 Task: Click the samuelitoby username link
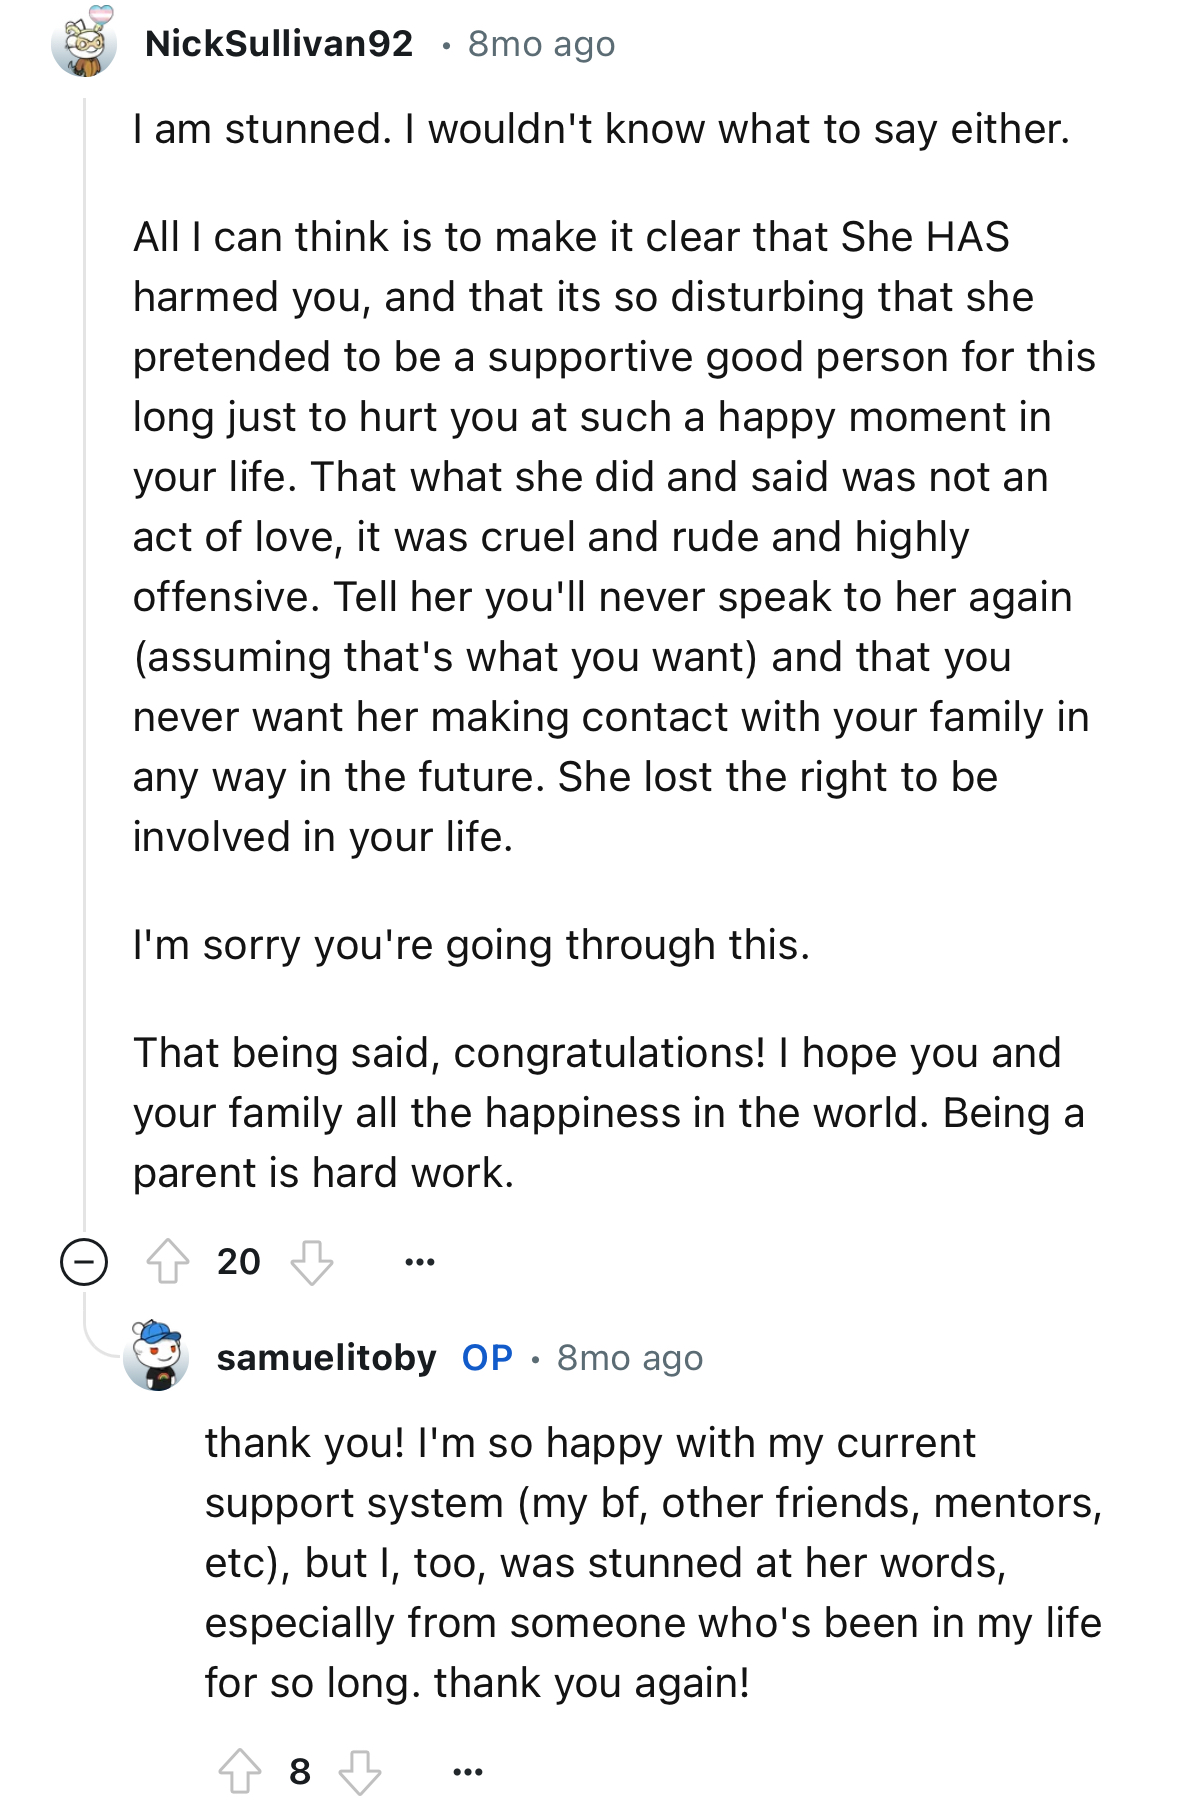[x=327, y=1357]
